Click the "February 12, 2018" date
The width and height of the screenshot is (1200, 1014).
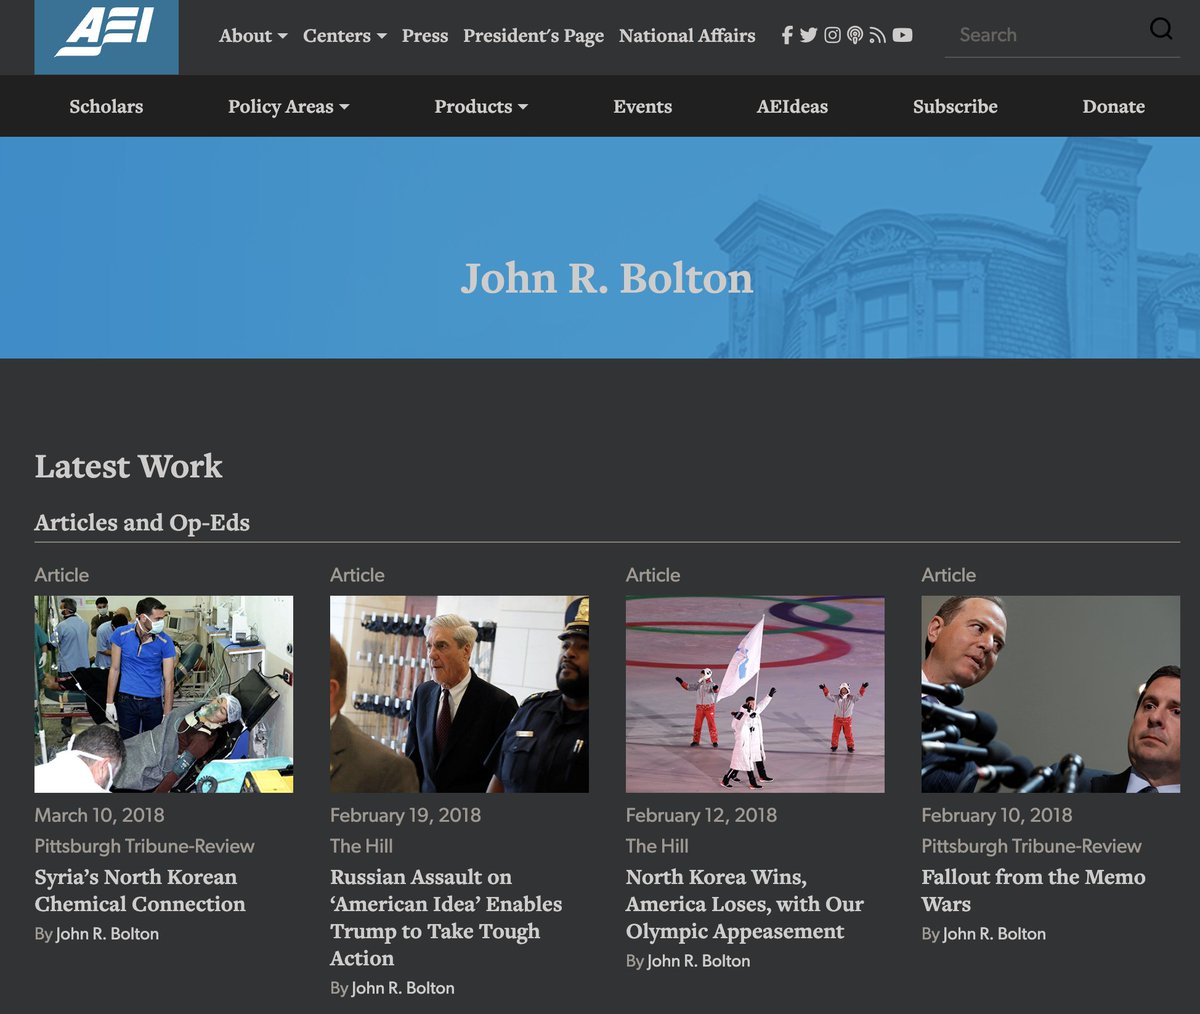(x=702, y=815)
